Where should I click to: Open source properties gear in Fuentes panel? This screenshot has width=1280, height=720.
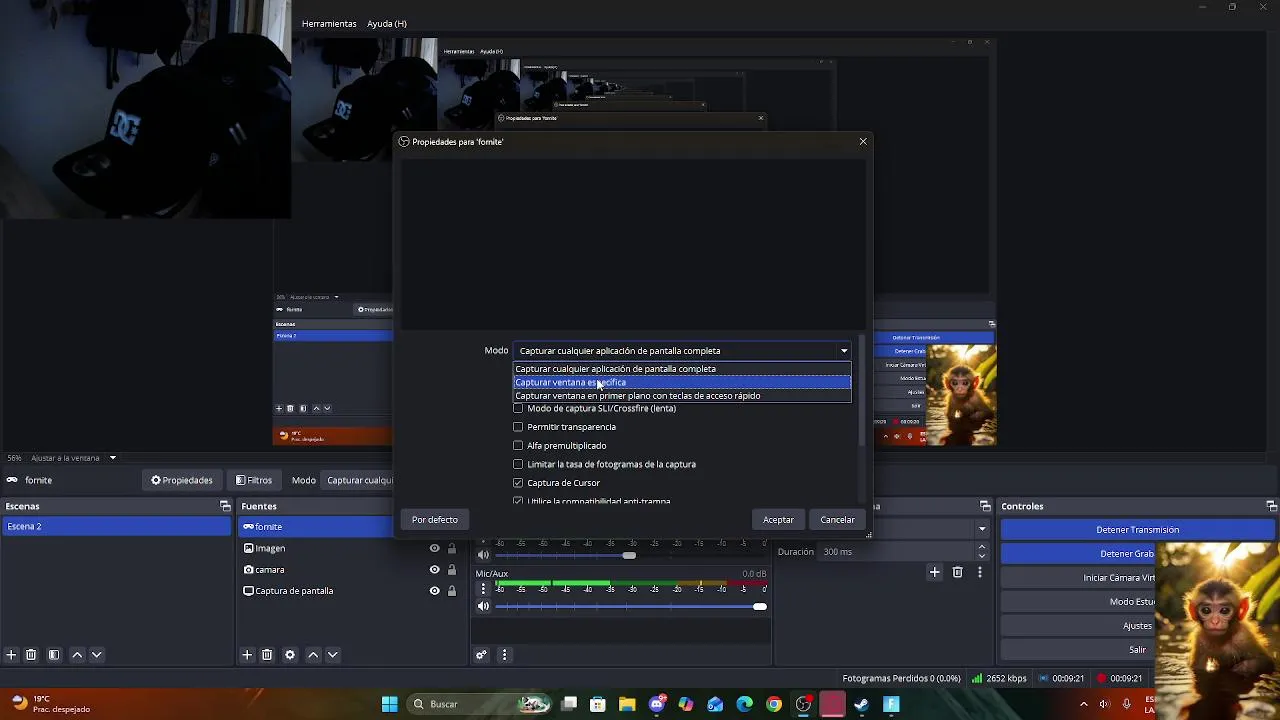[290, 655]
